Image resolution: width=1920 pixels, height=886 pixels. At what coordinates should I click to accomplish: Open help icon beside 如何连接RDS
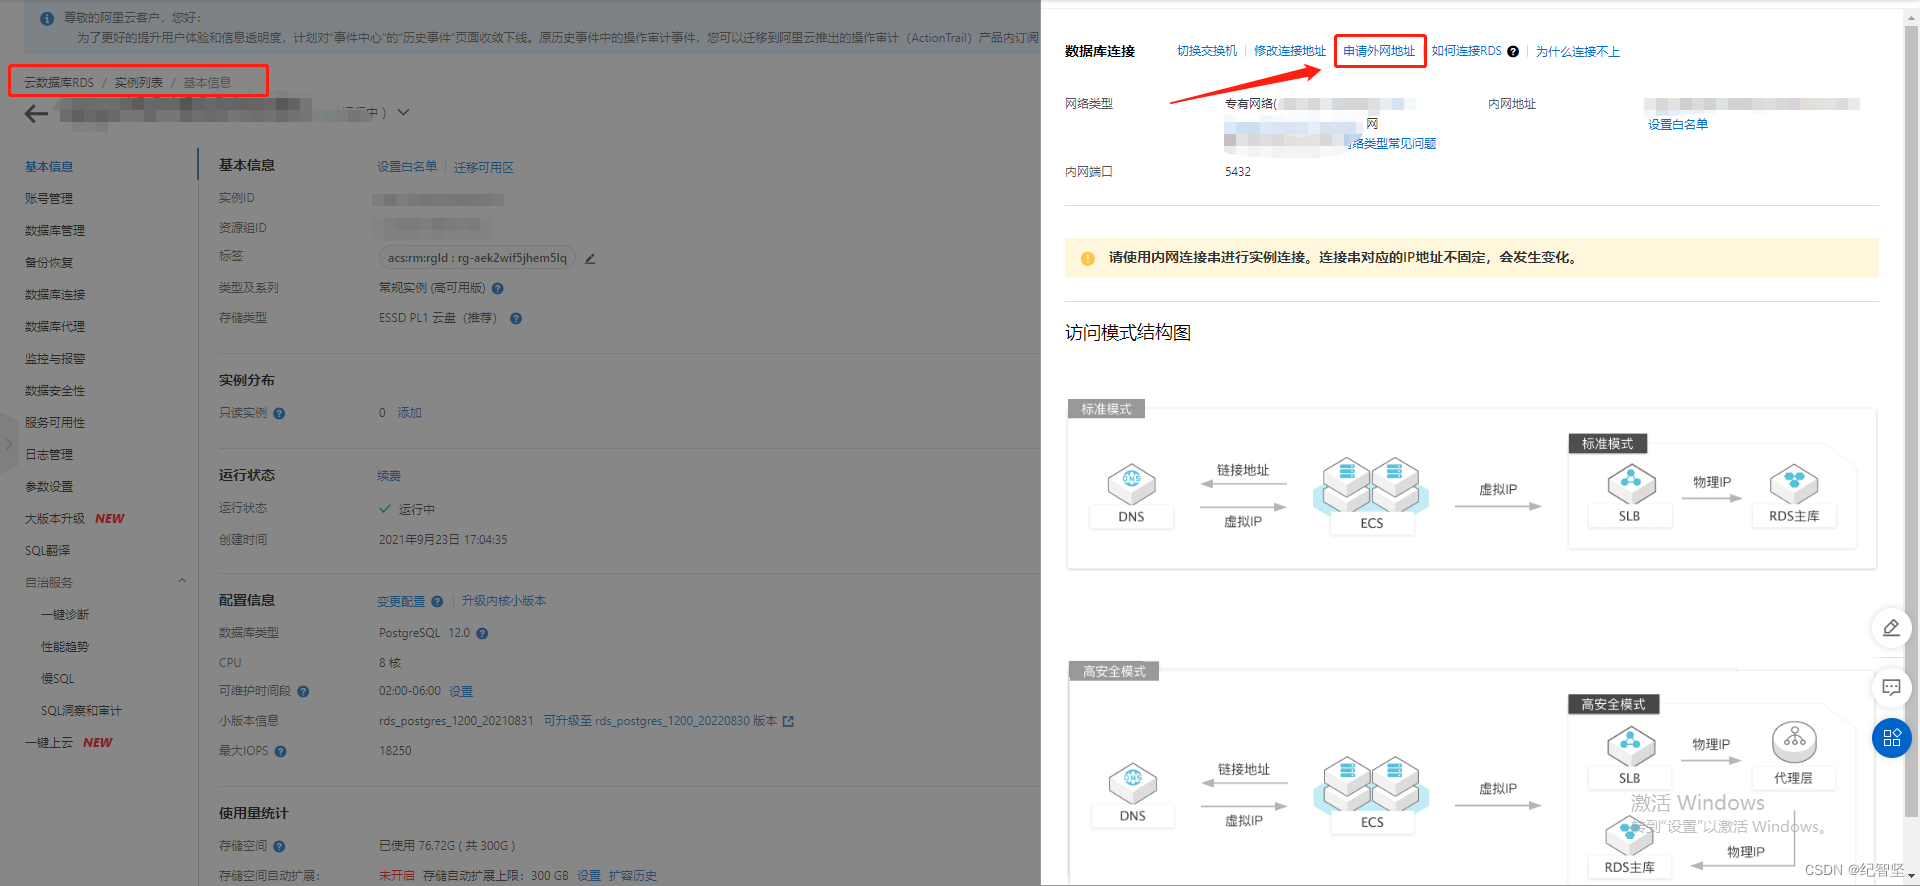pos(1513,51)
